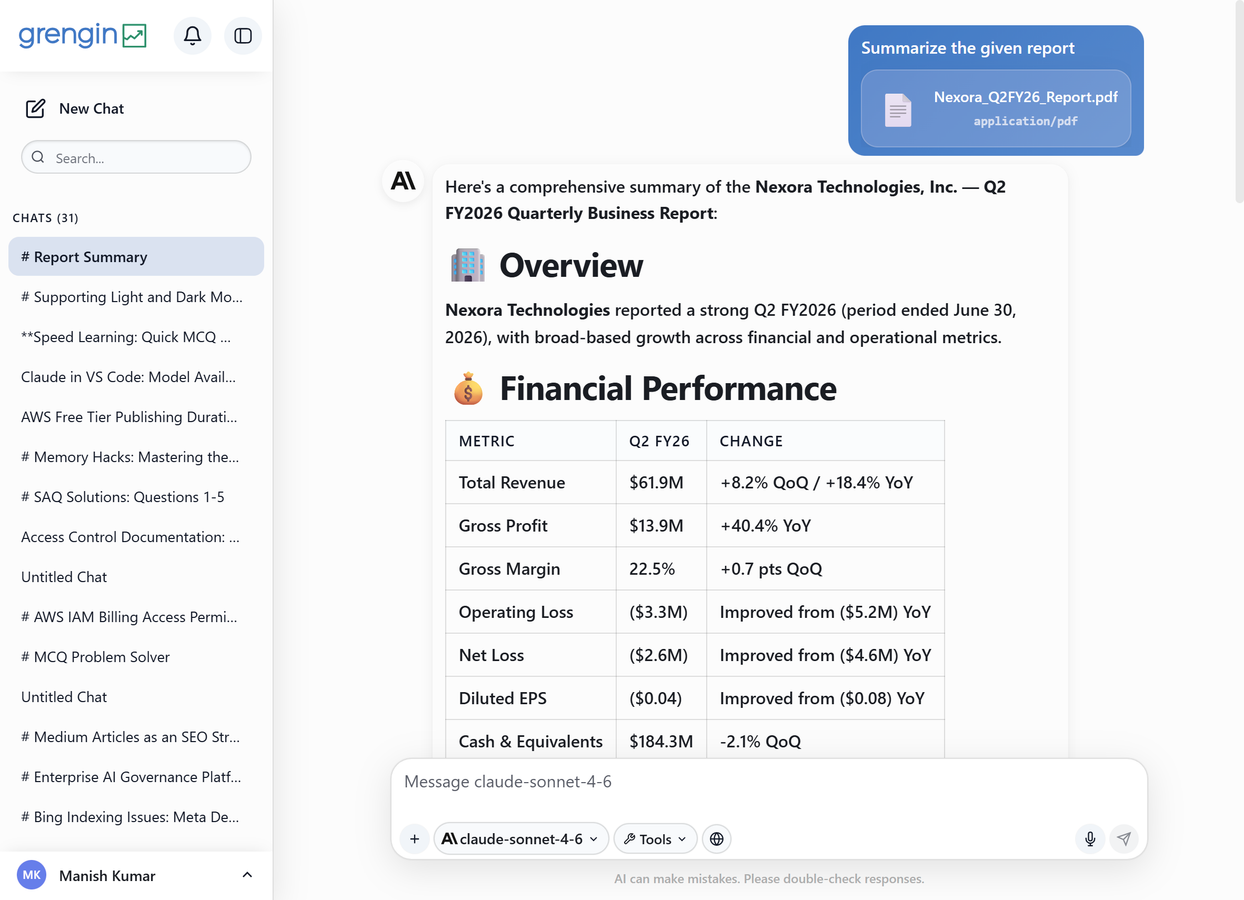Image resolution: width=1244 pixels, height=900 pixels.
Task: Open the MCQ Problem Solver chat
Action: [136, 657]
